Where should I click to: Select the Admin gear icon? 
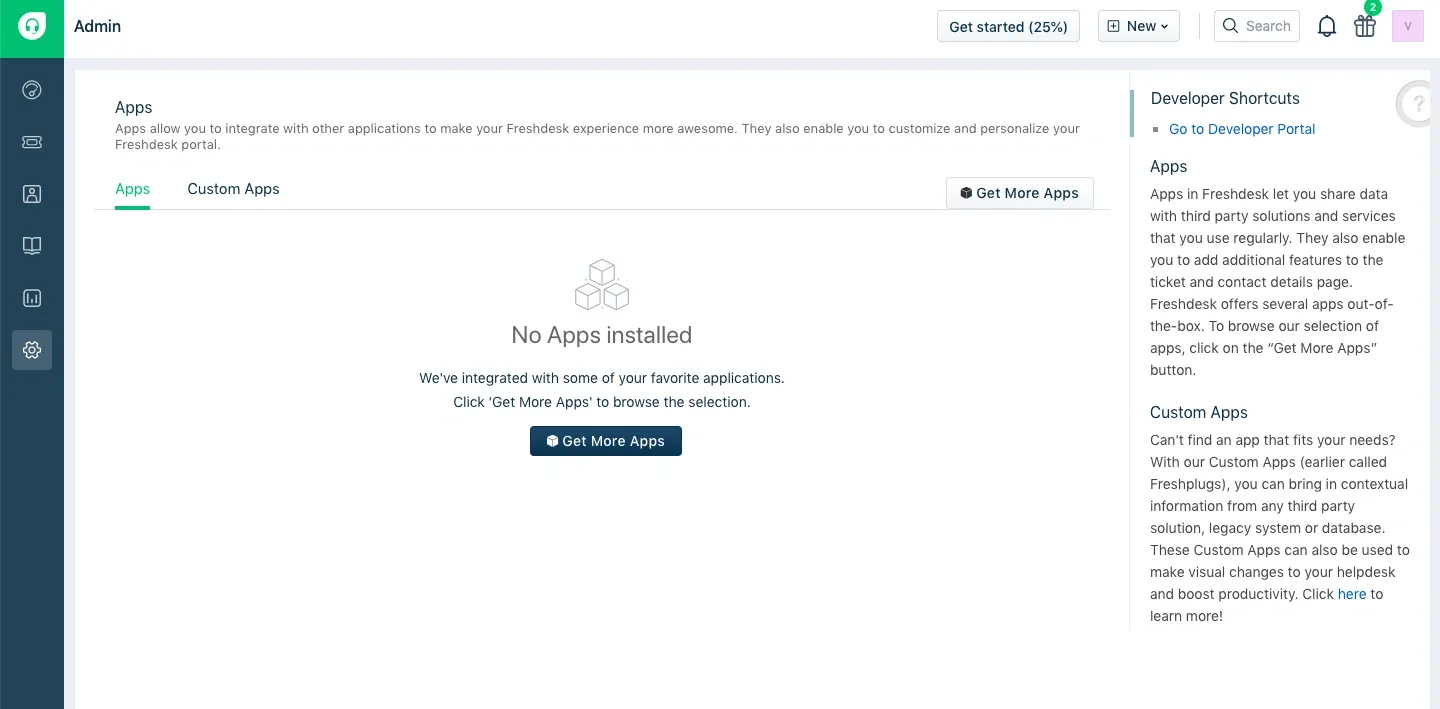click(32, 350)
